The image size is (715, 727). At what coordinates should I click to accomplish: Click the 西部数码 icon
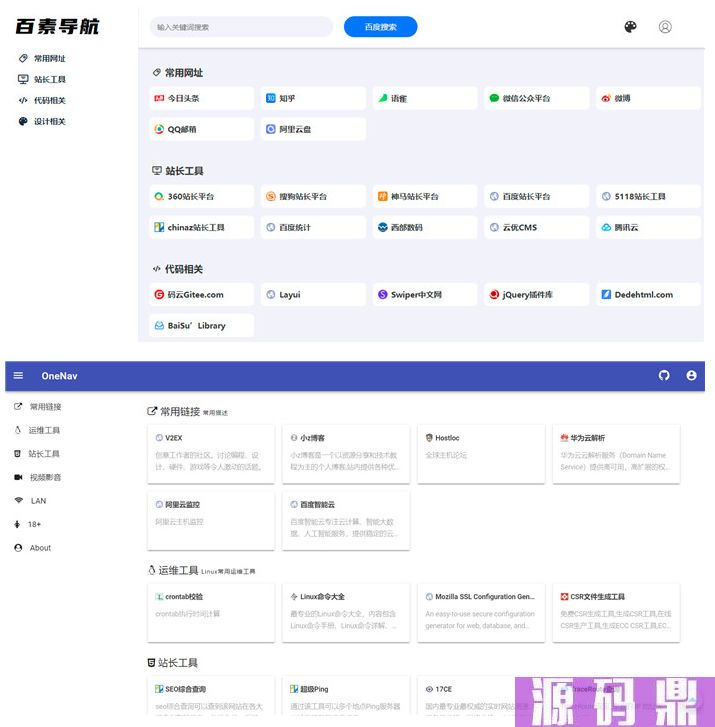pos(383,227)
